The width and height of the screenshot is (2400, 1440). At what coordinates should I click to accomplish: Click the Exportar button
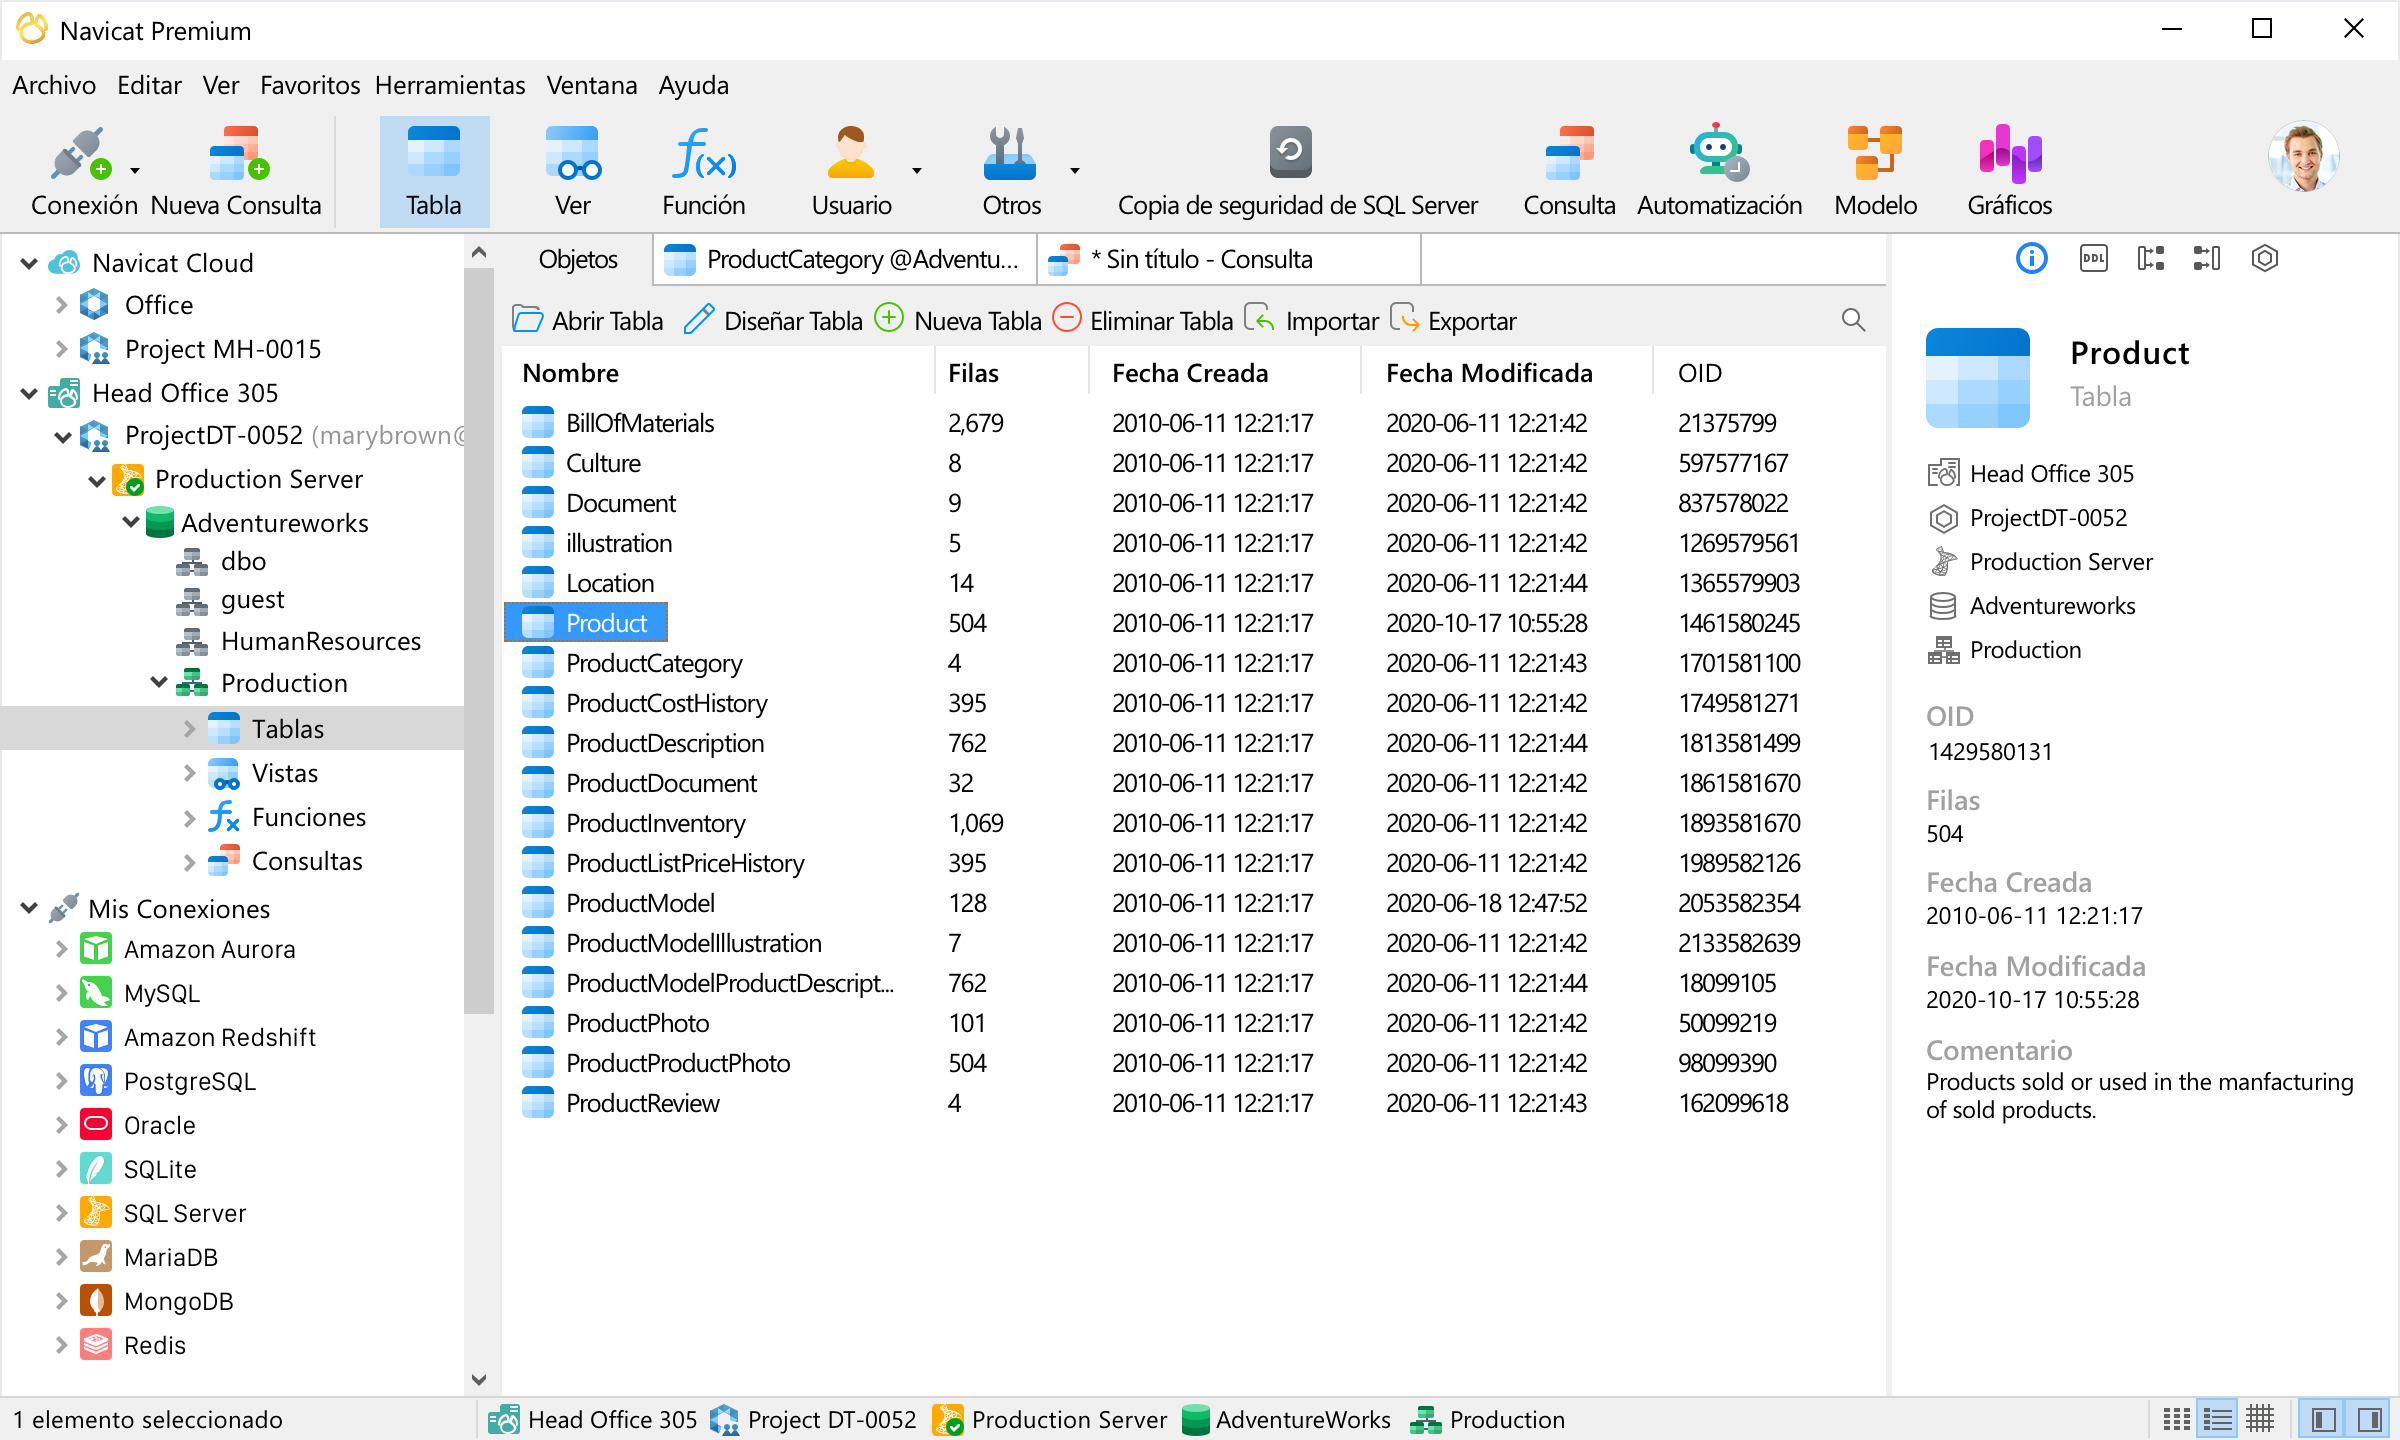pyautogui.click(x=1453, y=321)
